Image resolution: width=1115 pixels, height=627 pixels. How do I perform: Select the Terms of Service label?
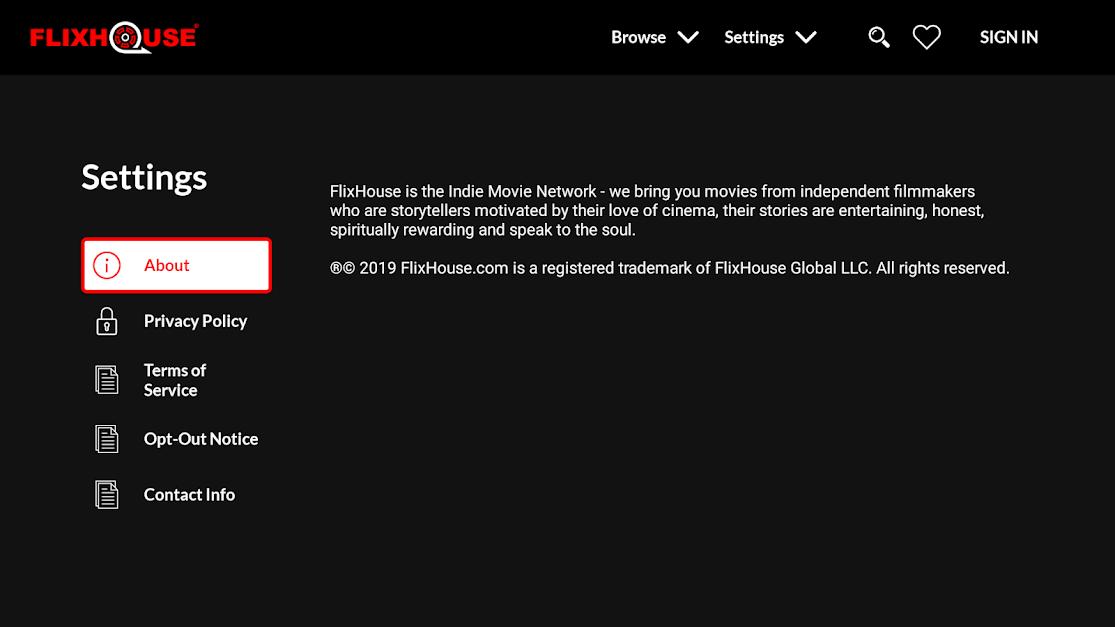point(175,380)
